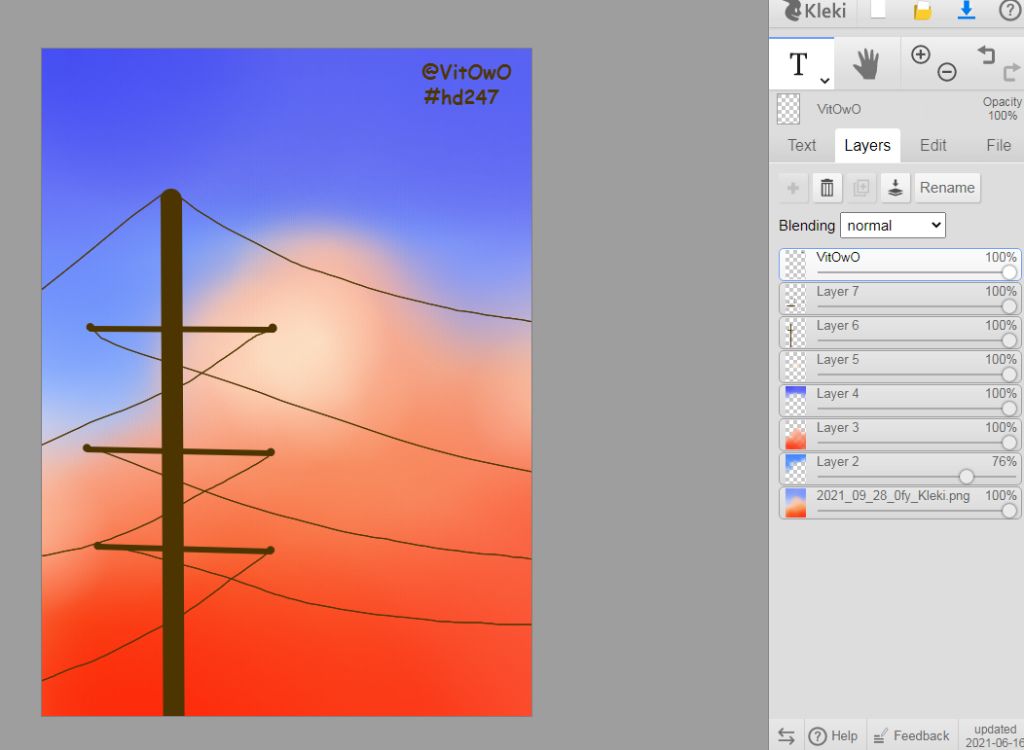
Task: Click the current layer preview thumbnail
Action: pos(788,109)
